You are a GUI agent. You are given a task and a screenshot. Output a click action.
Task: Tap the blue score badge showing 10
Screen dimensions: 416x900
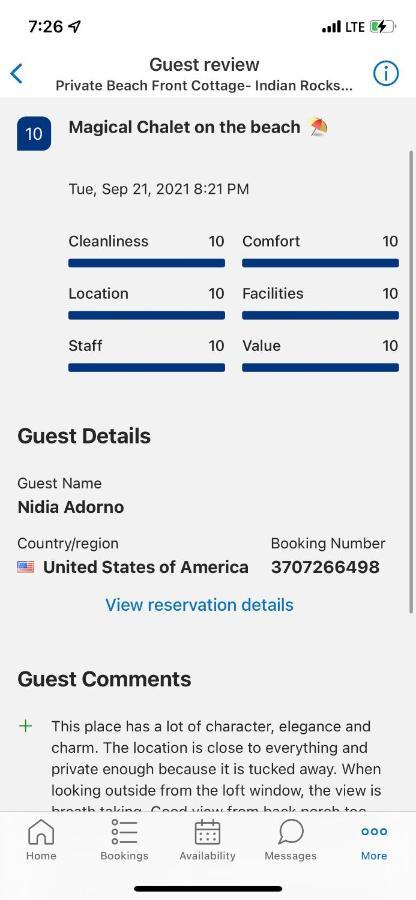click(34, 134)
